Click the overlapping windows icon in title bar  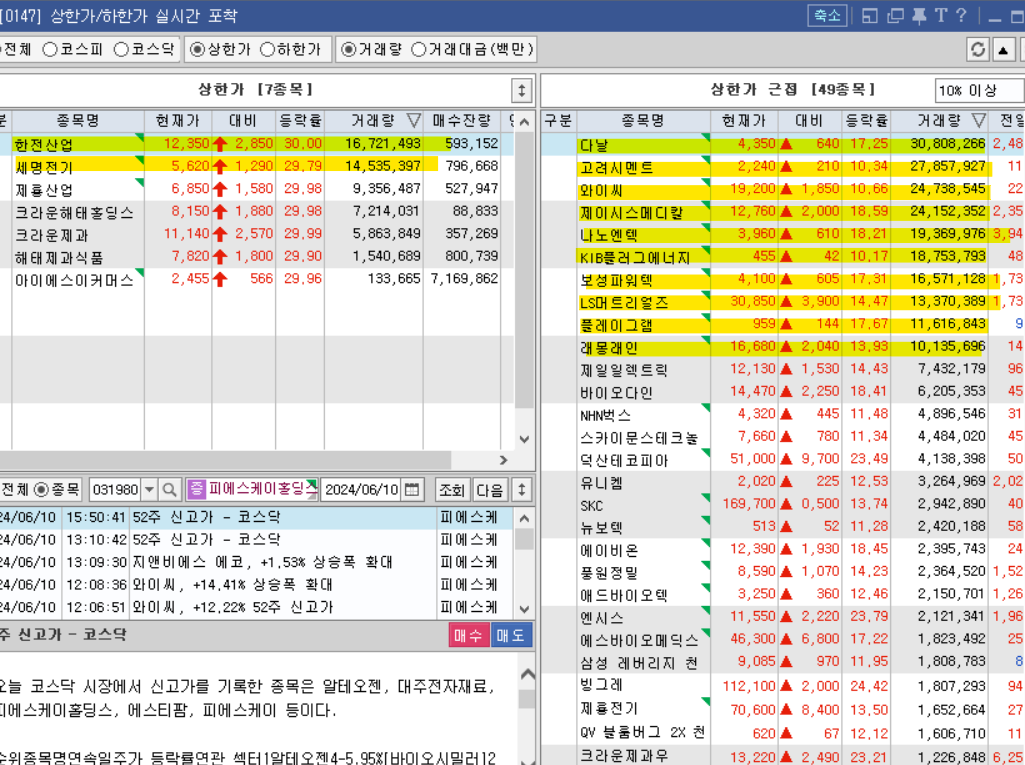[x=895, y=16]
